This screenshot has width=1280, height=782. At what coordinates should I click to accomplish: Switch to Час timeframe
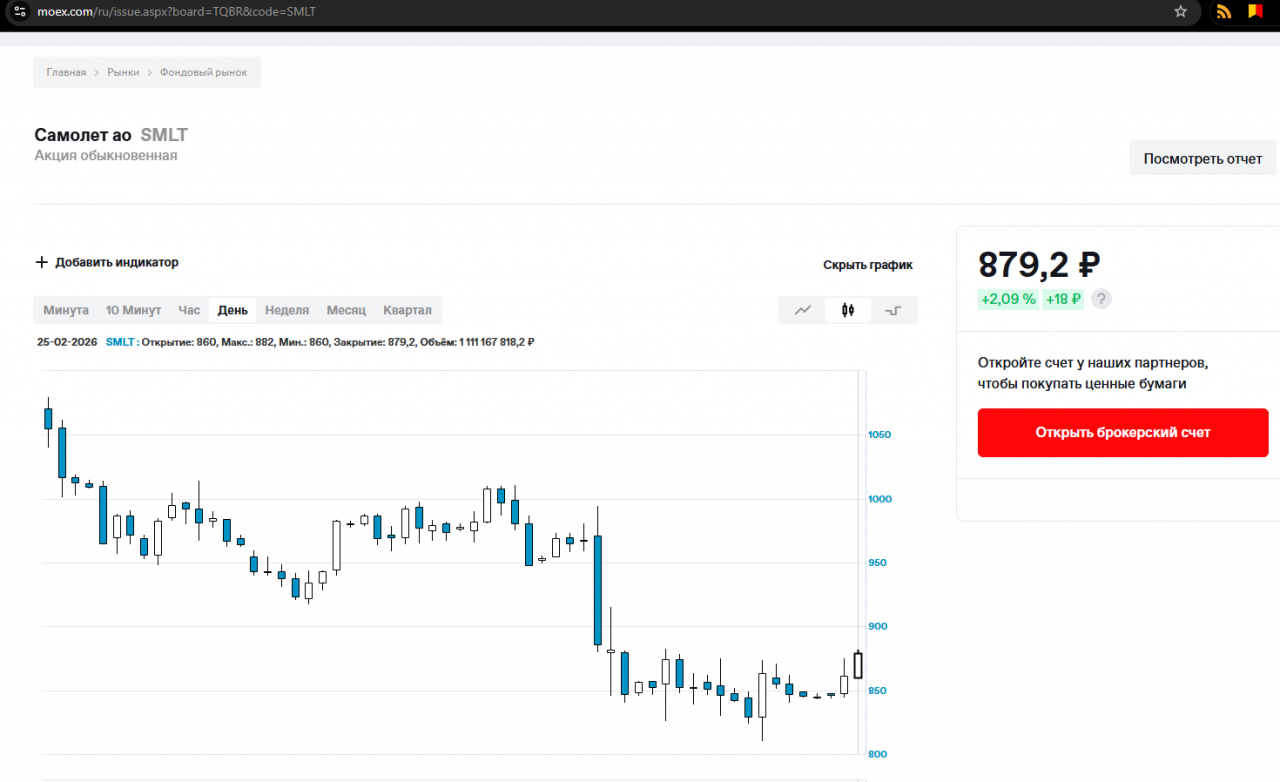coord(189,310)
